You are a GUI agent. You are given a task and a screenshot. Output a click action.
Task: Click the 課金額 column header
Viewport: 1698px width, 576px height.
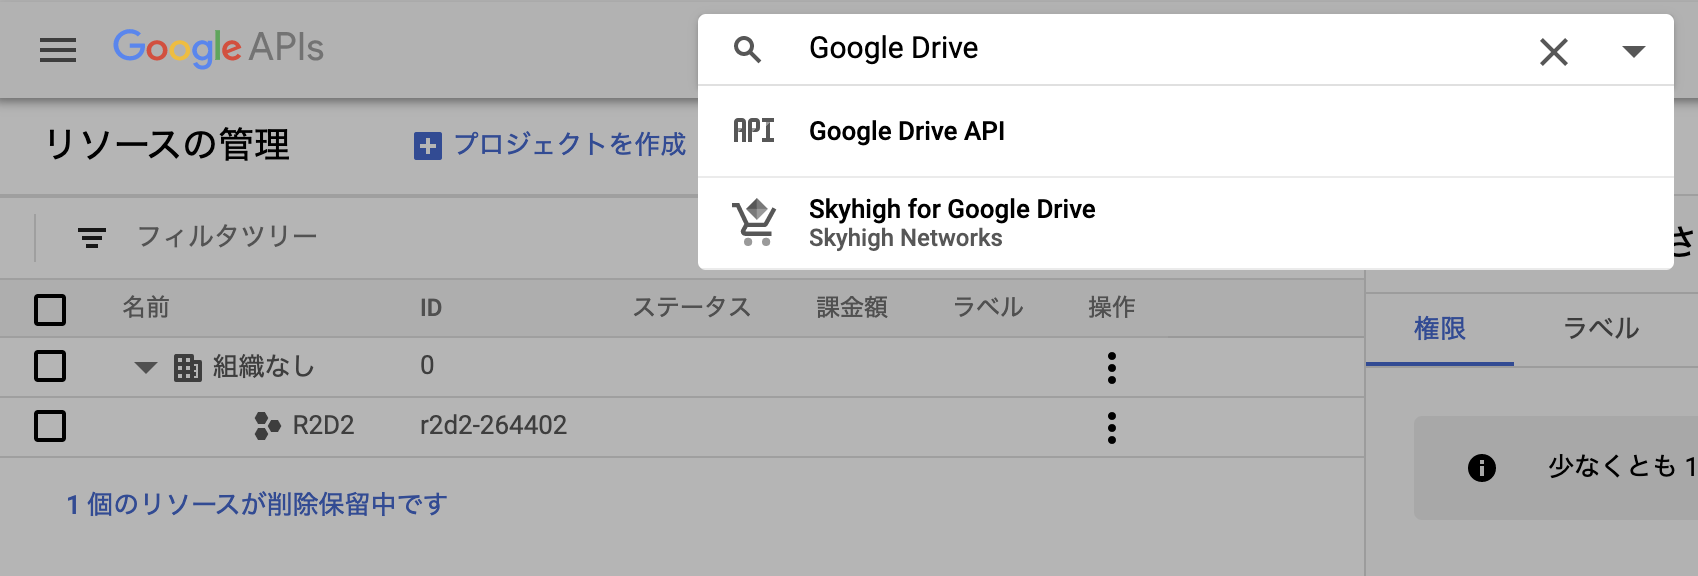(852, 307)
